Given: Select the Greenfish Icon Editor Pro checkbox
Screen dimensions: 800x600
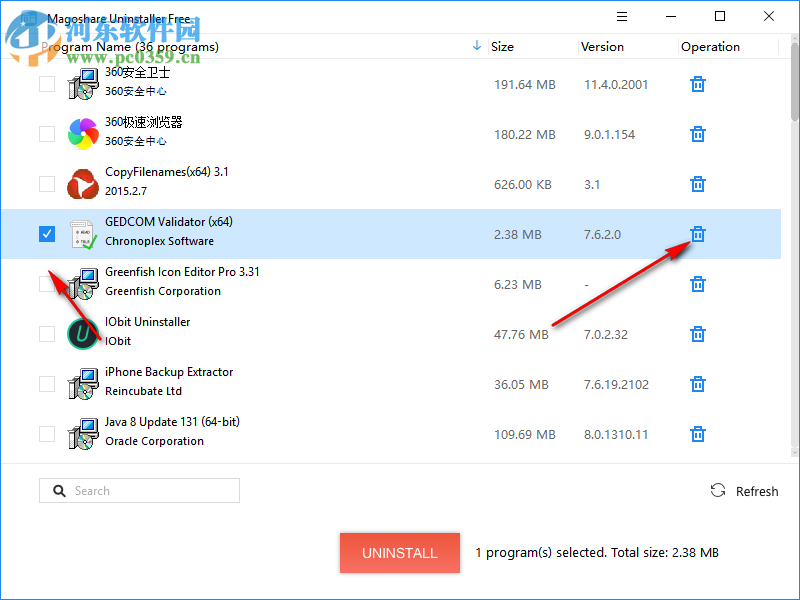Looking at the screenshot, I should click(x=46, y=284).
